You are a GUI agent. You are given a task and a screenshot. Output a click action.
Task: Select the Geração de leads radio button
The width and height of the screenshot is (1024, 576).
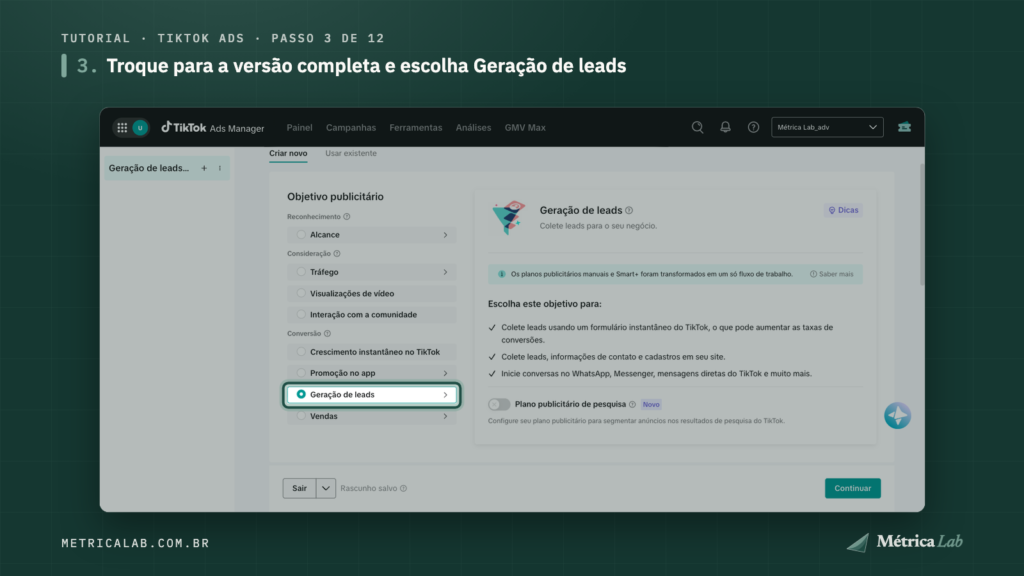301,394
